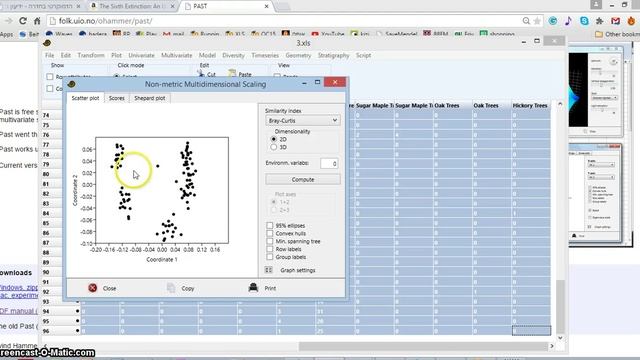Open the Geometry menu
The height and width of the screenshot is (360, 640).
pos(298,55)
